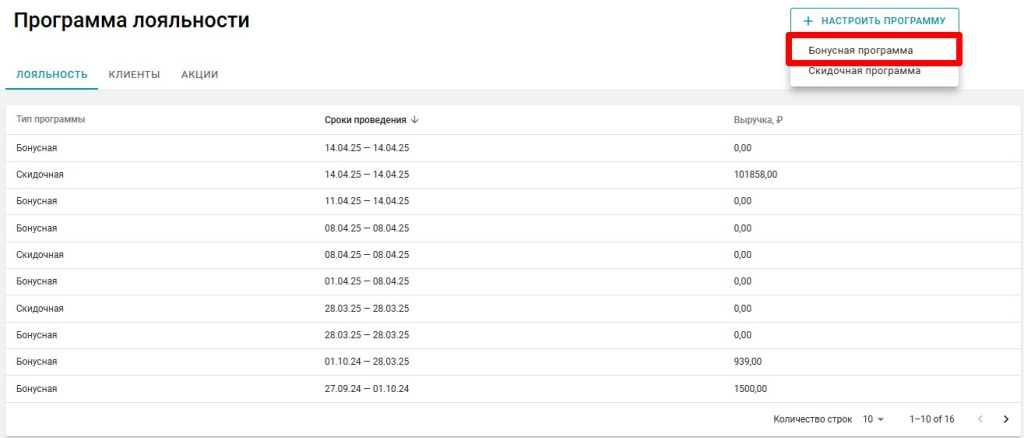Open the Лояльность tab
The image size is (1024, 438).
(52, 75)
